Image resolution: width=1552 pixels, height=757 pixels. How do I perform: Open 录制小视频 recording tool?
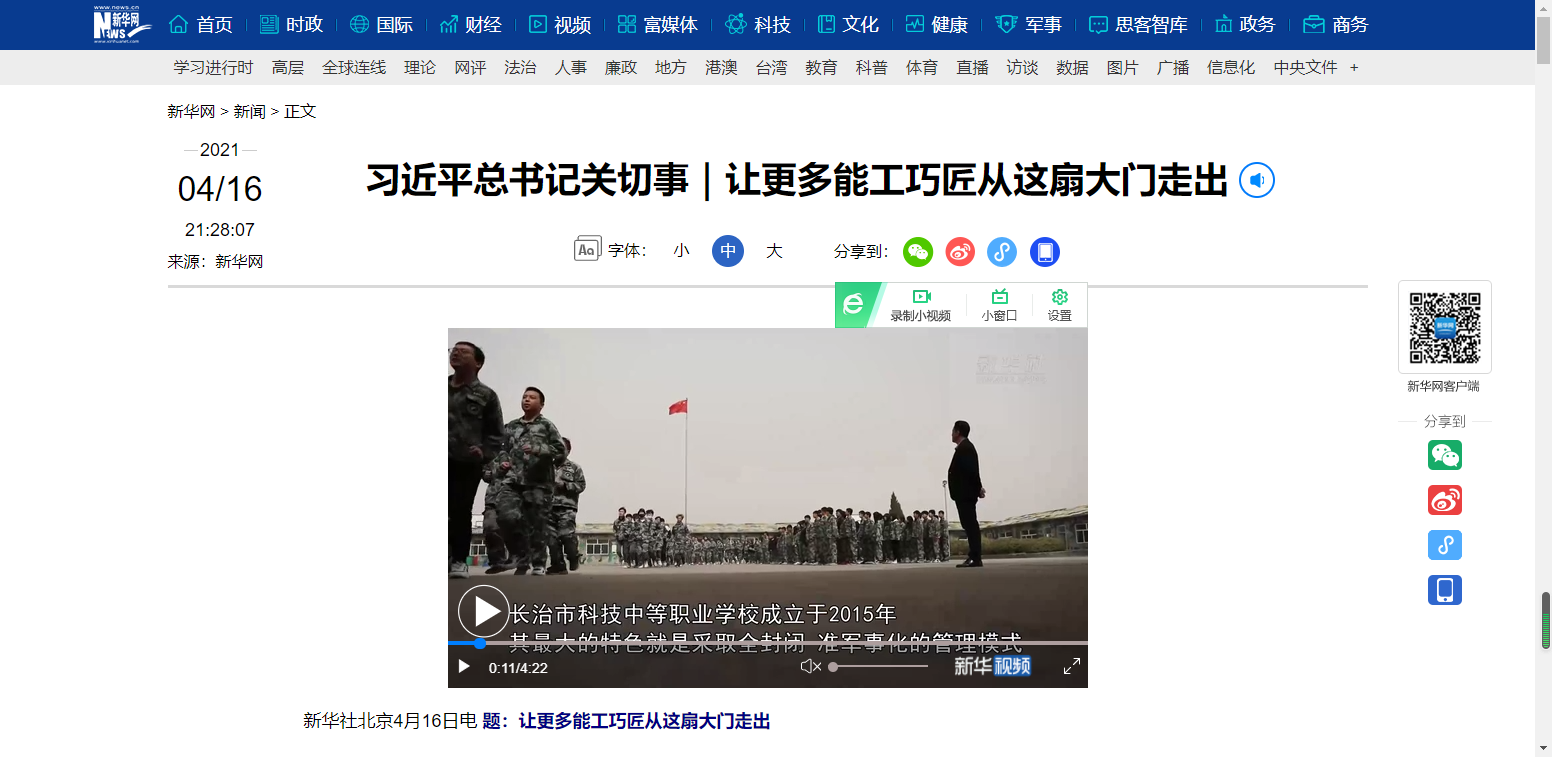[x=921, y=305]
